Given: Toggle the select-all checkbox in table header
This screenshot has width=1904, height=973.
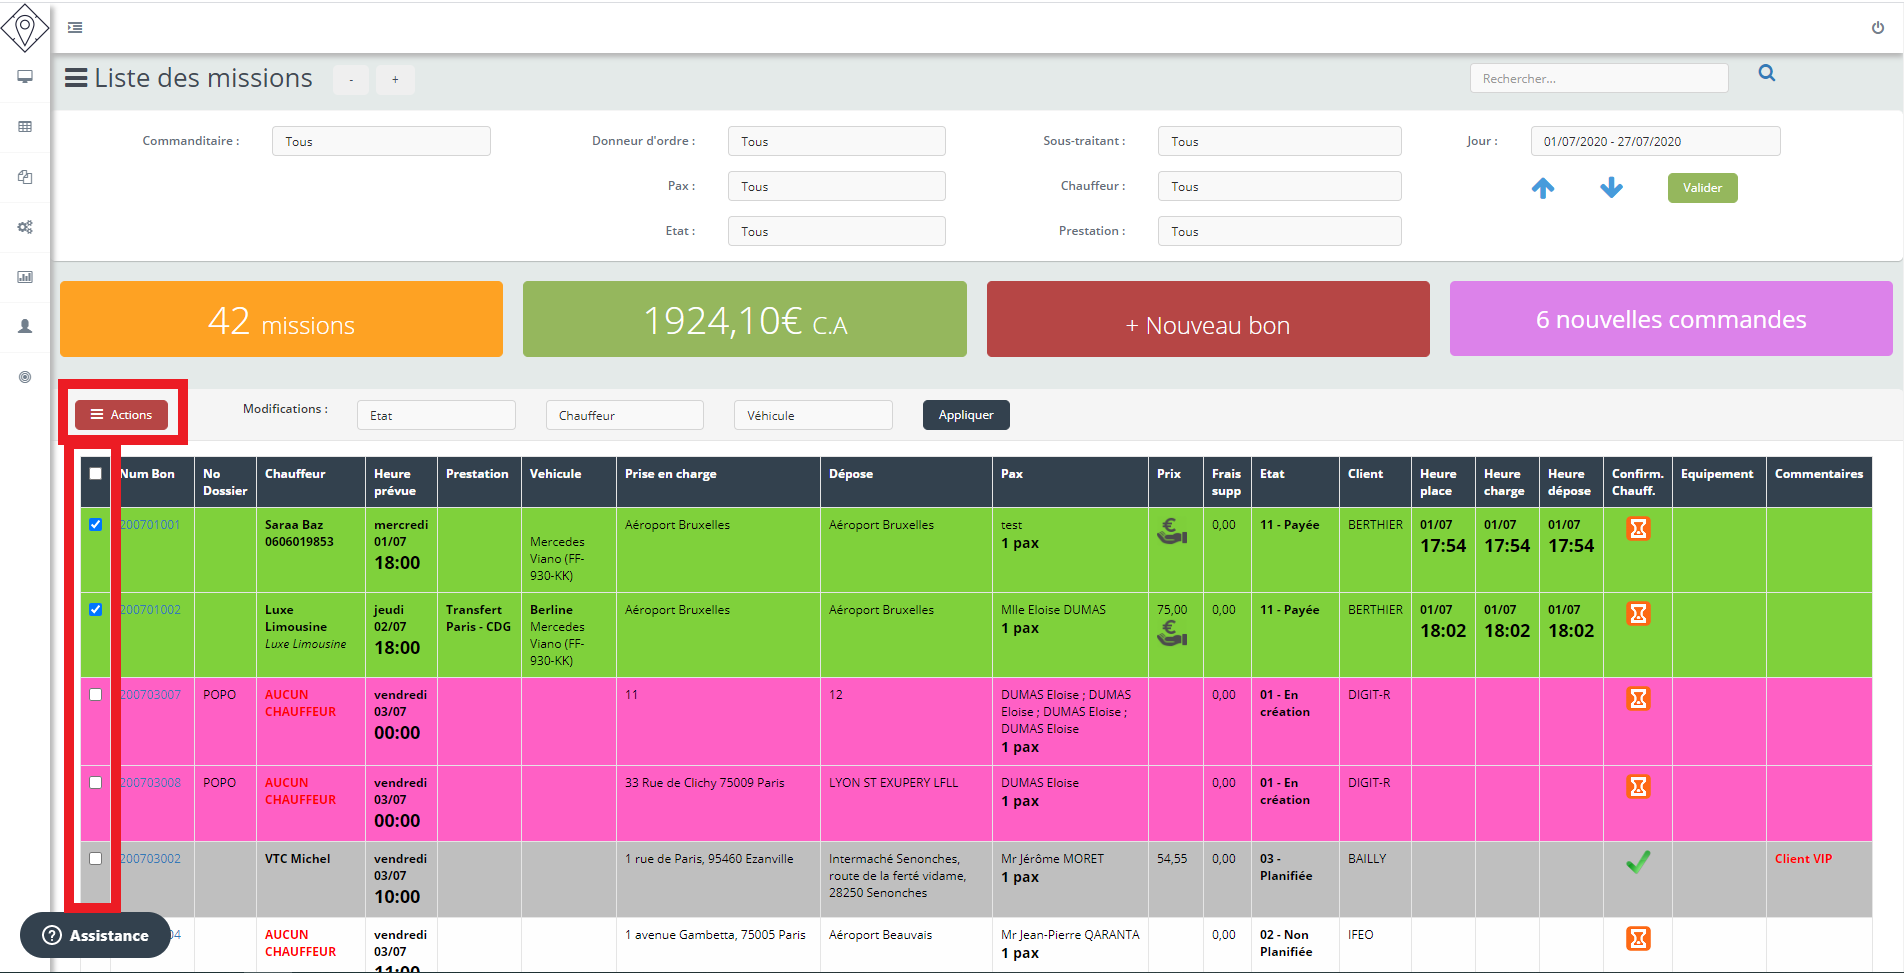Looking at the screenshot, I should 96,474.
